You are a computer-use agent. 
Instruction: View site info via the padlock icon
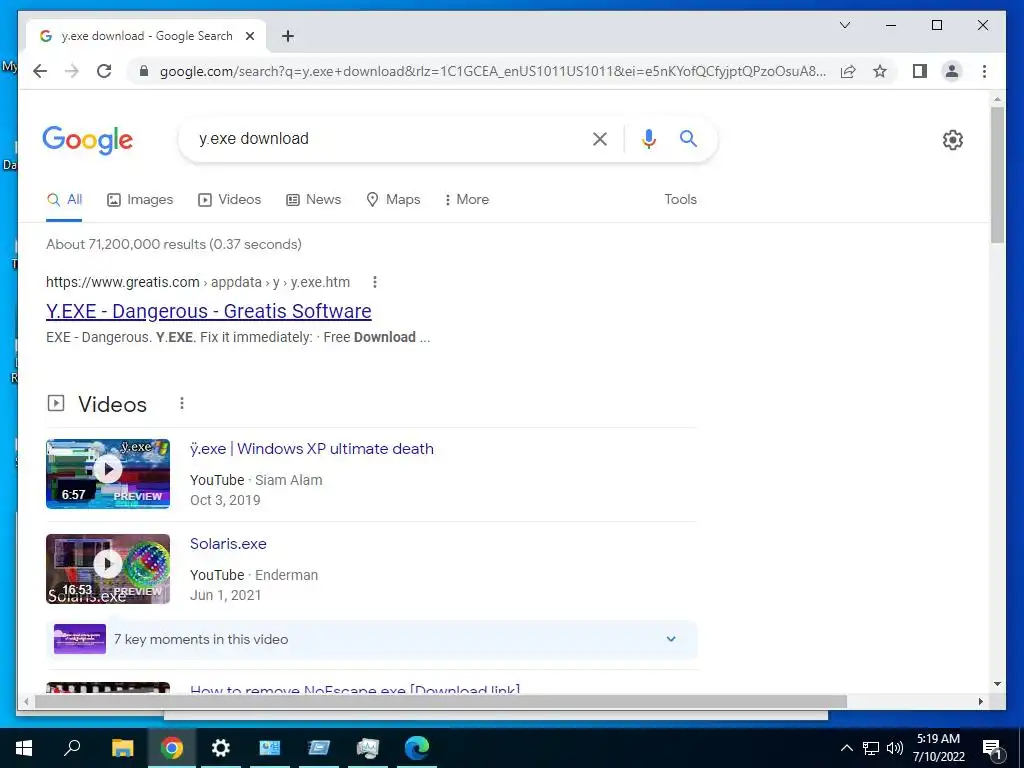144,71
